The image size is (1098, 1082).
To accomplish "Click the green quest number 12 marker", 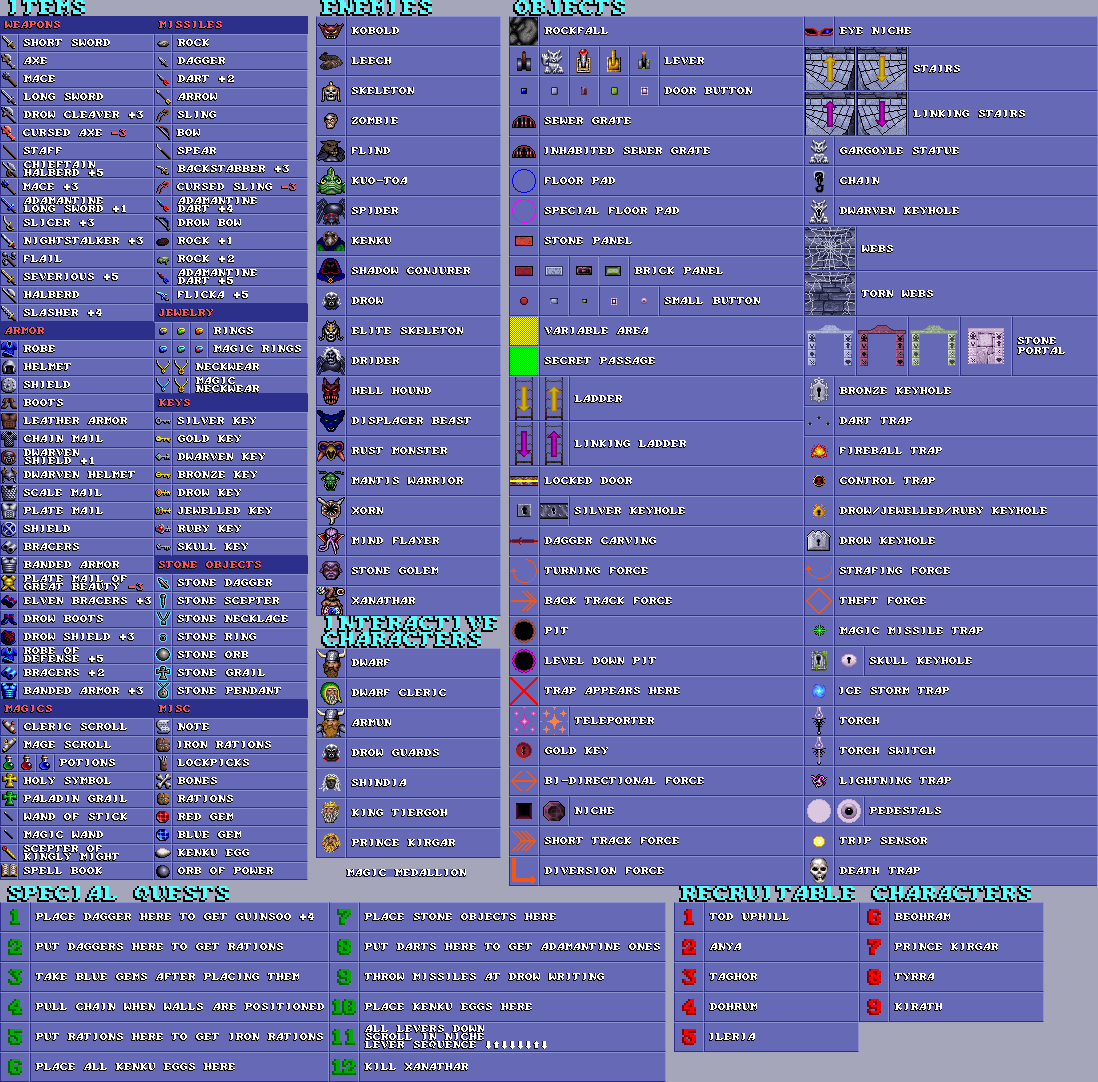I will coord(344,1067).
